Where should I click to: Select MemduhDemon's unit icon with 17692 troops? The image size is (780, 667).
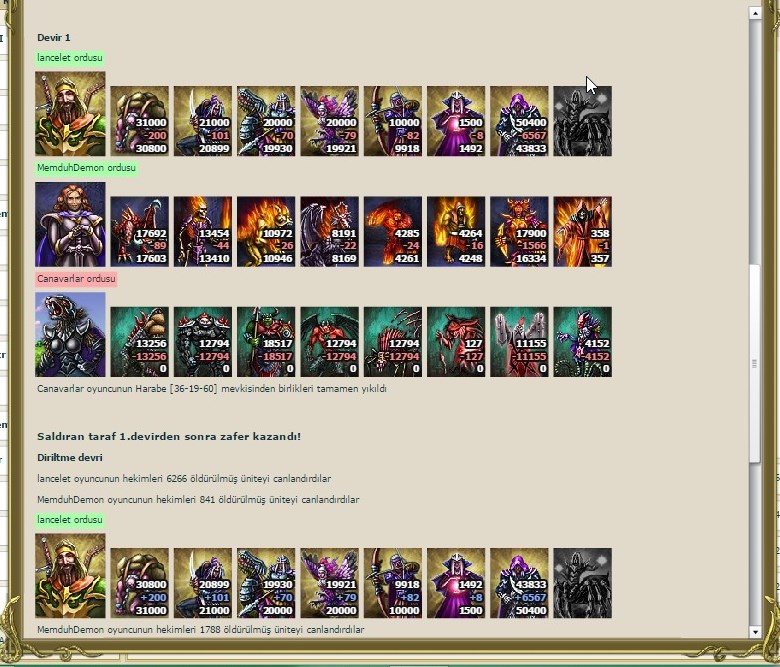click(139, 231)
